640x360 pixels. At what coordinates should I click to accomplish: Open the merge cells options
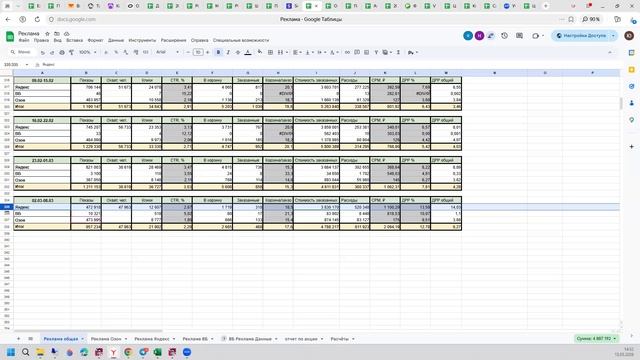click(282, 52)
